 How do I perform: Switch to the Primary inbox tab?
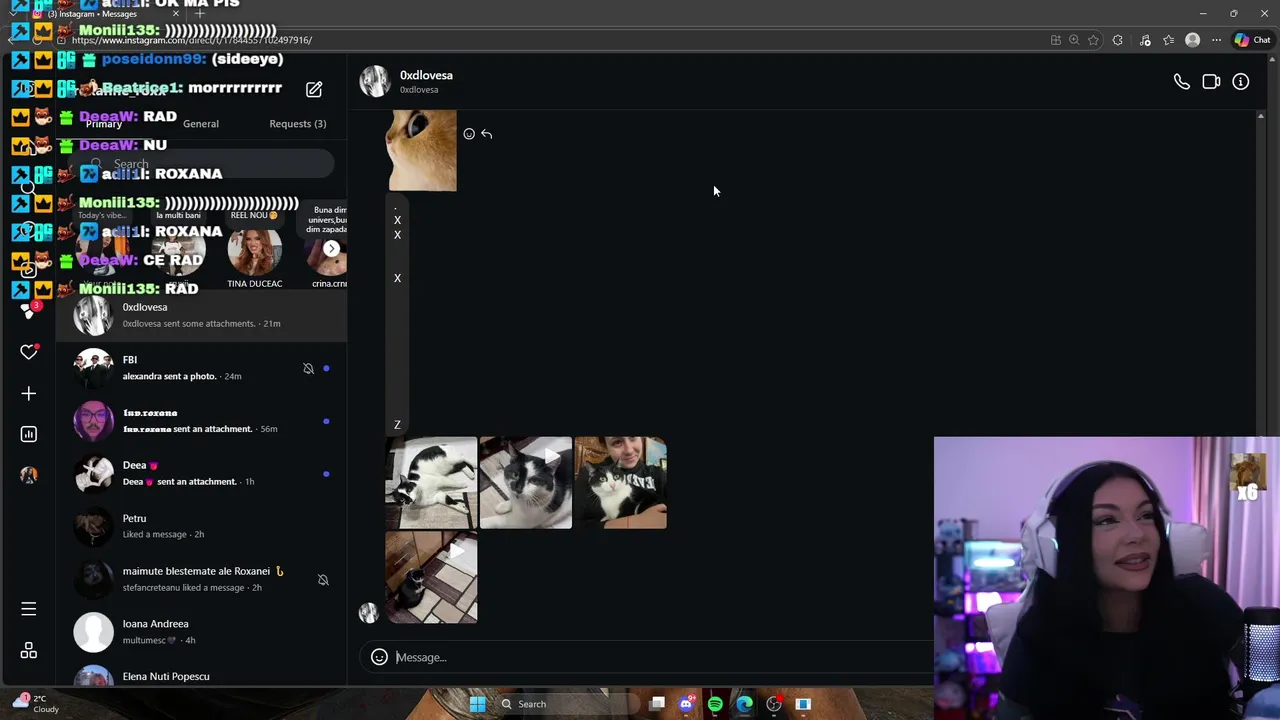104,124
